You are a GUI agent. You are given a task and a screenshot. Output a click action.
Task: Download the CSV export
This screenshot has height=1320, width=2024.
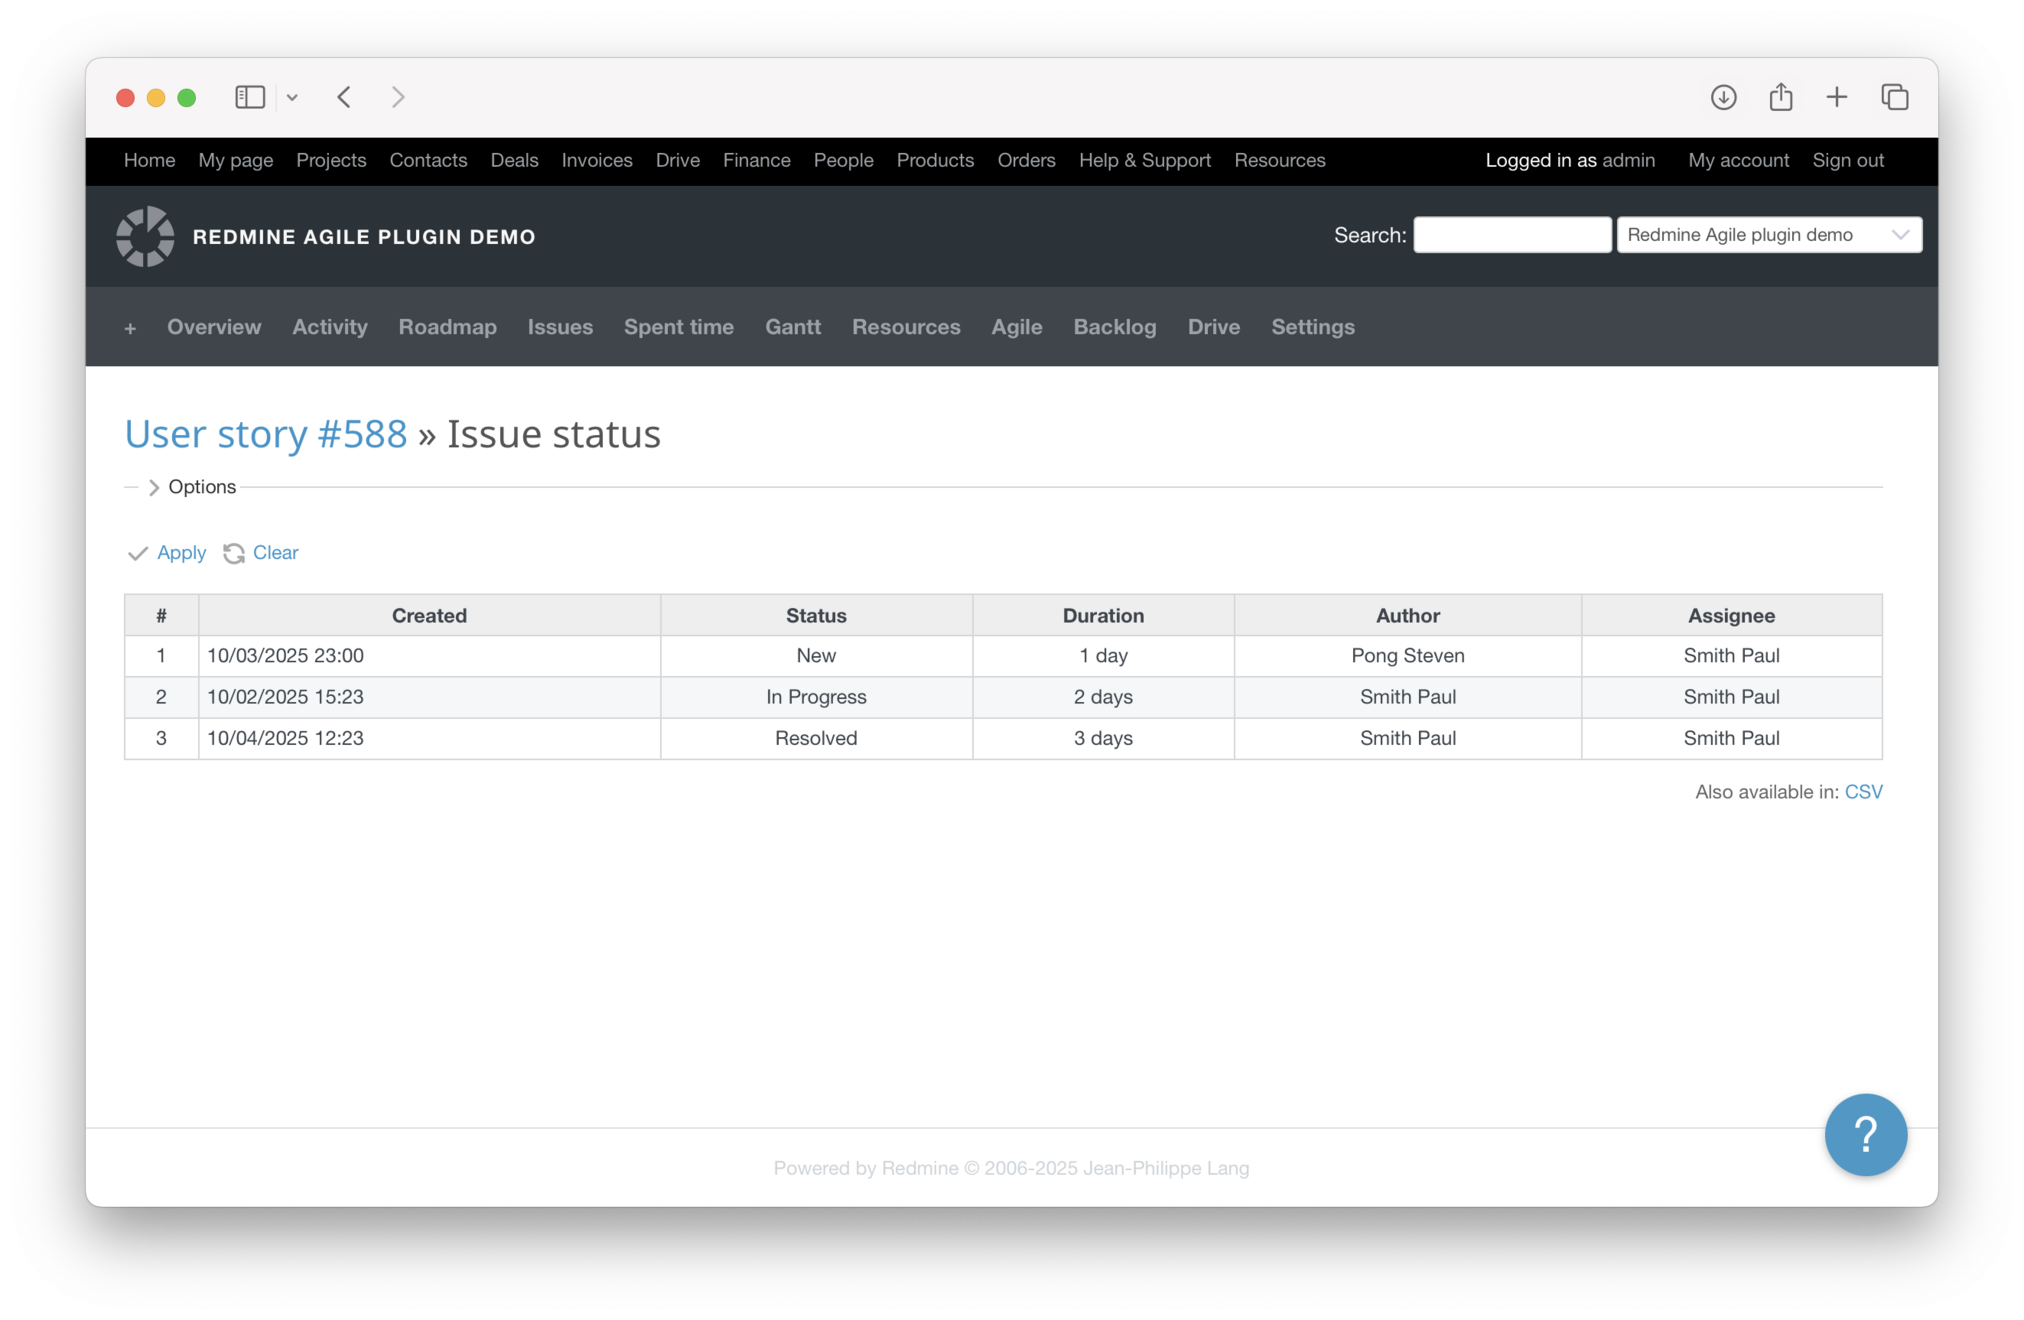click(1863, 792)
